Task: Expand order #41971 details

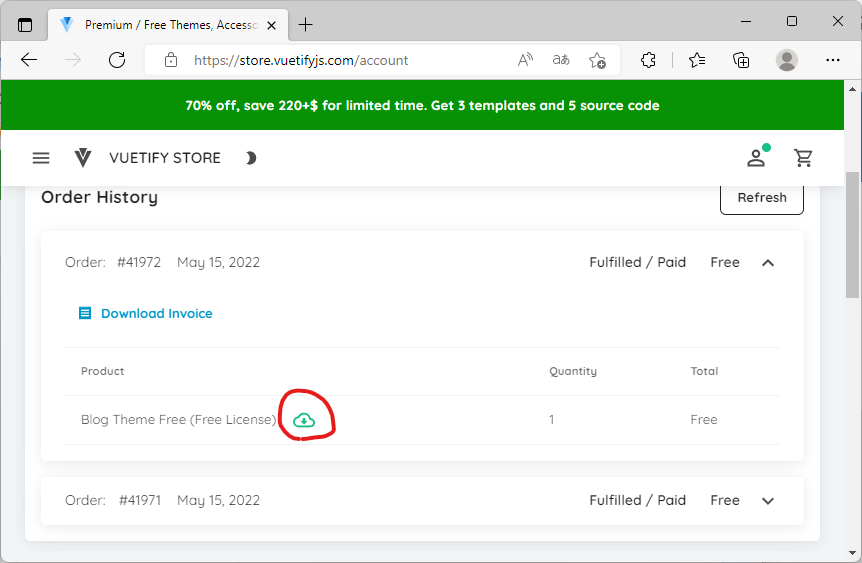Action: tap(768, 501)
